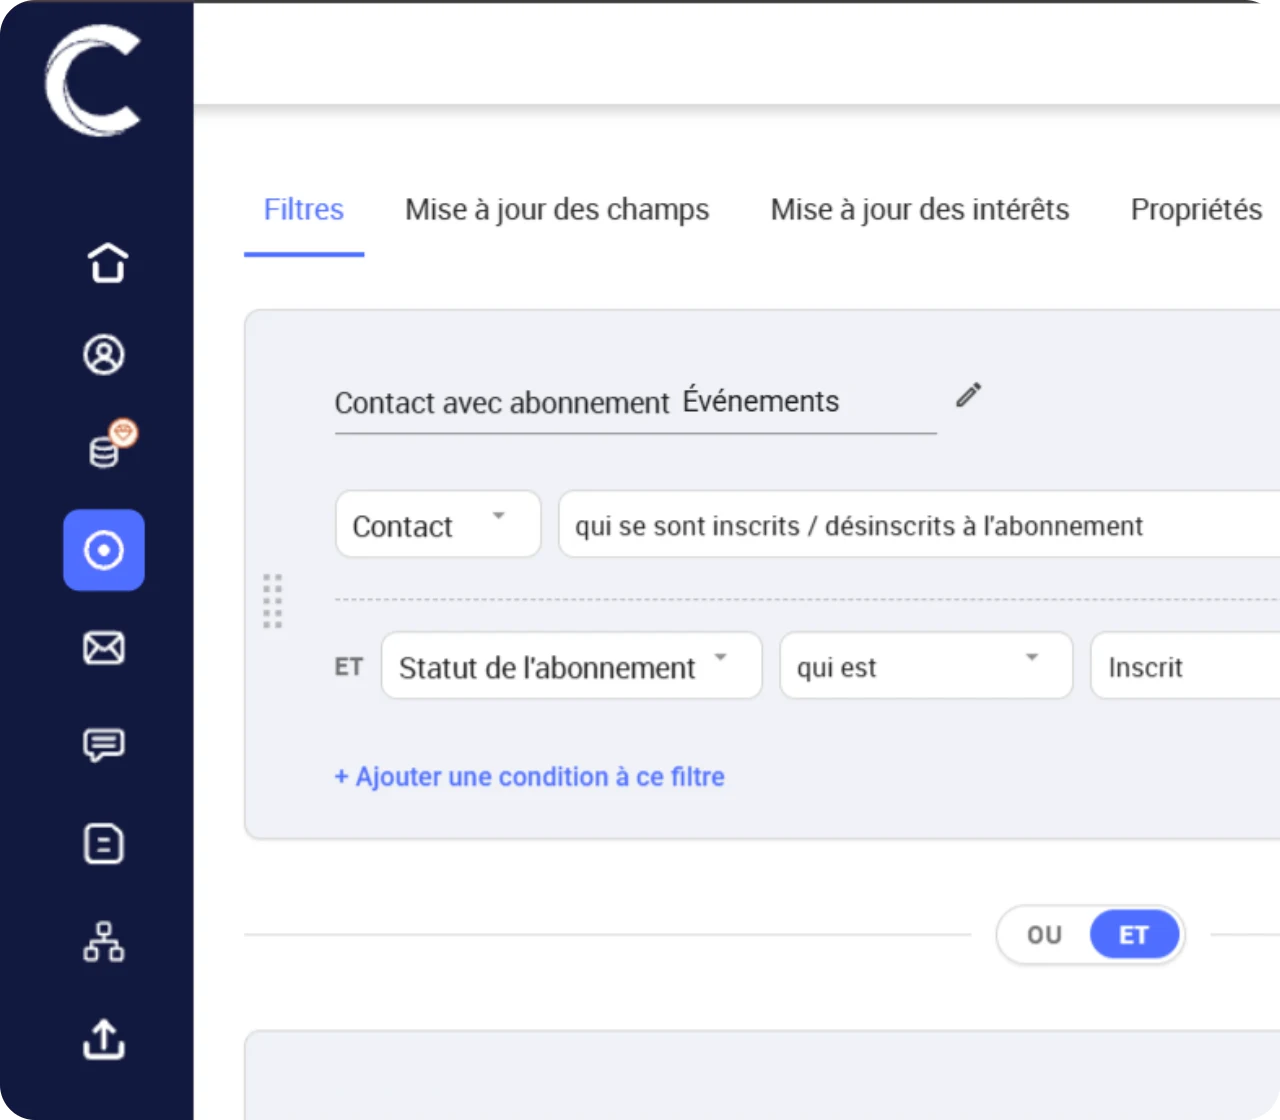Open the Mise à jour des intérêts tab

tap(920, 210)
